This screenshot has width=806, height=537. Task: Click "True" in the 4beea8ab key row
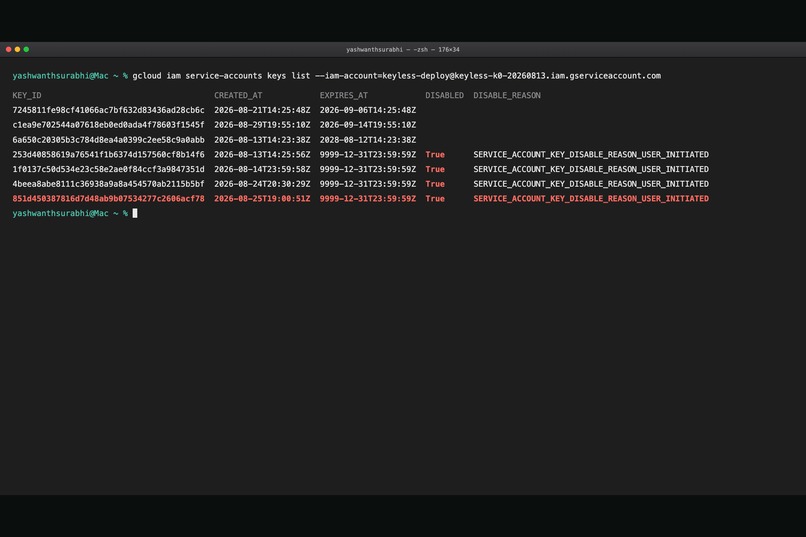coord(435,184)
